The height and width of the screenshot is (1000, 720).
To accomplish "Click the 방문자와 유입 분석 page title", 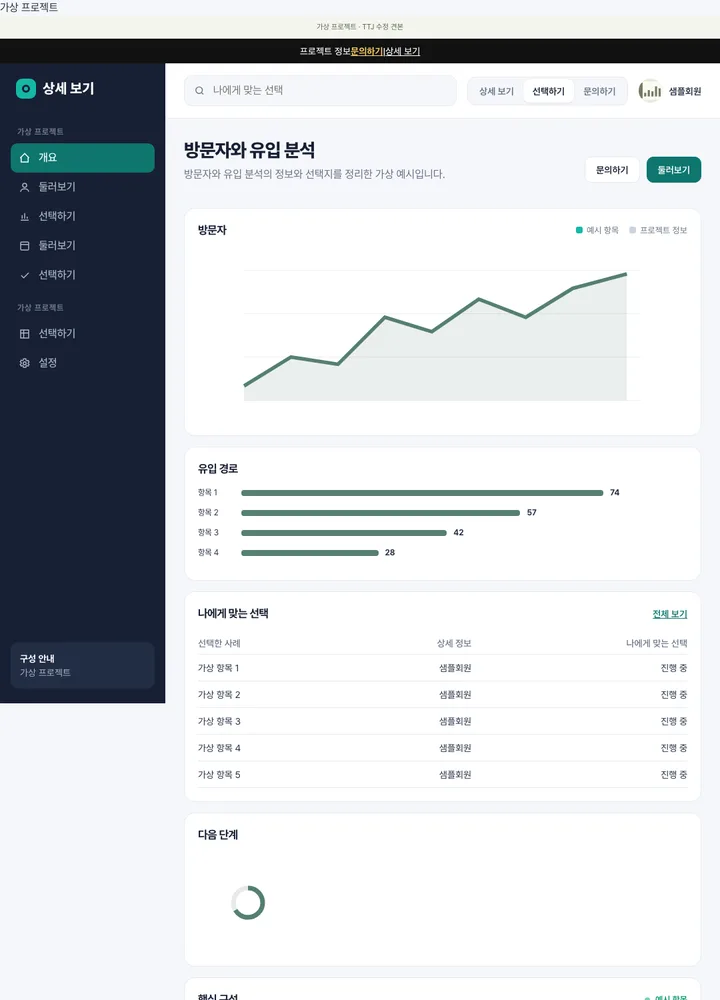I will (249, 151).
